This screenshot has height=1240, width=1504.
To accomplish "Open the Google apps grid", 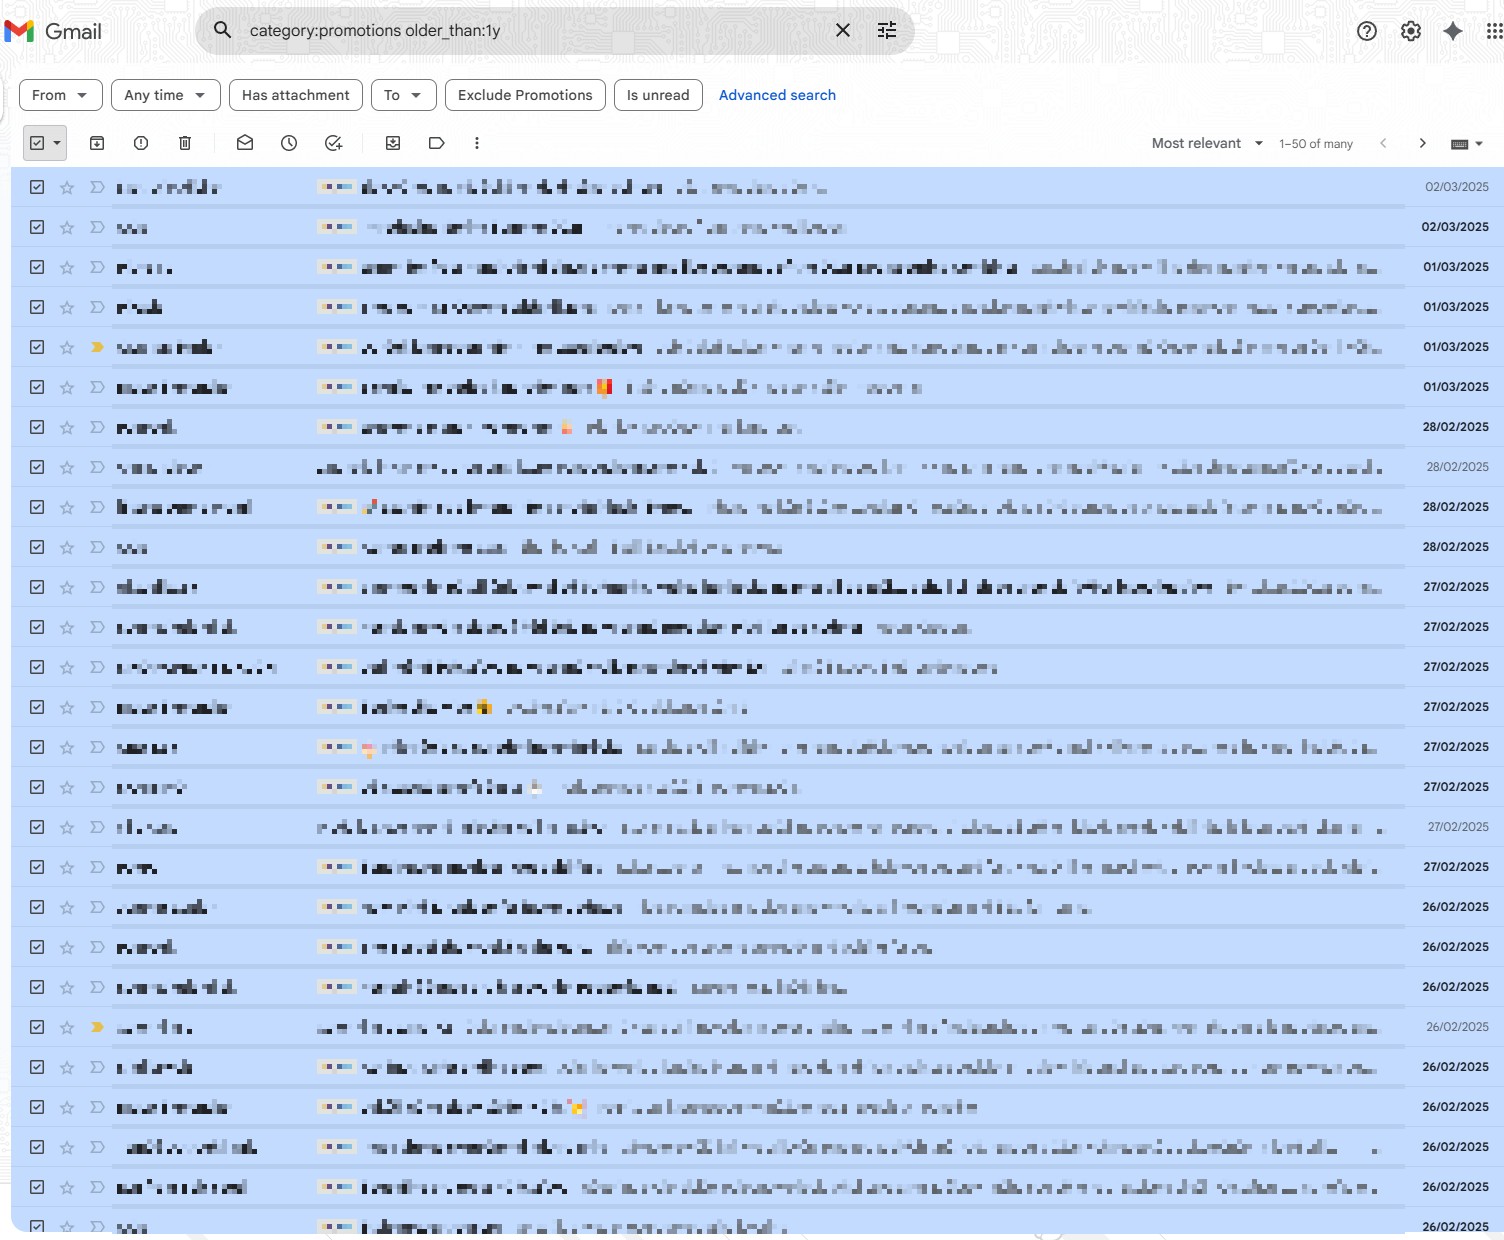I will pos(1491,30).
